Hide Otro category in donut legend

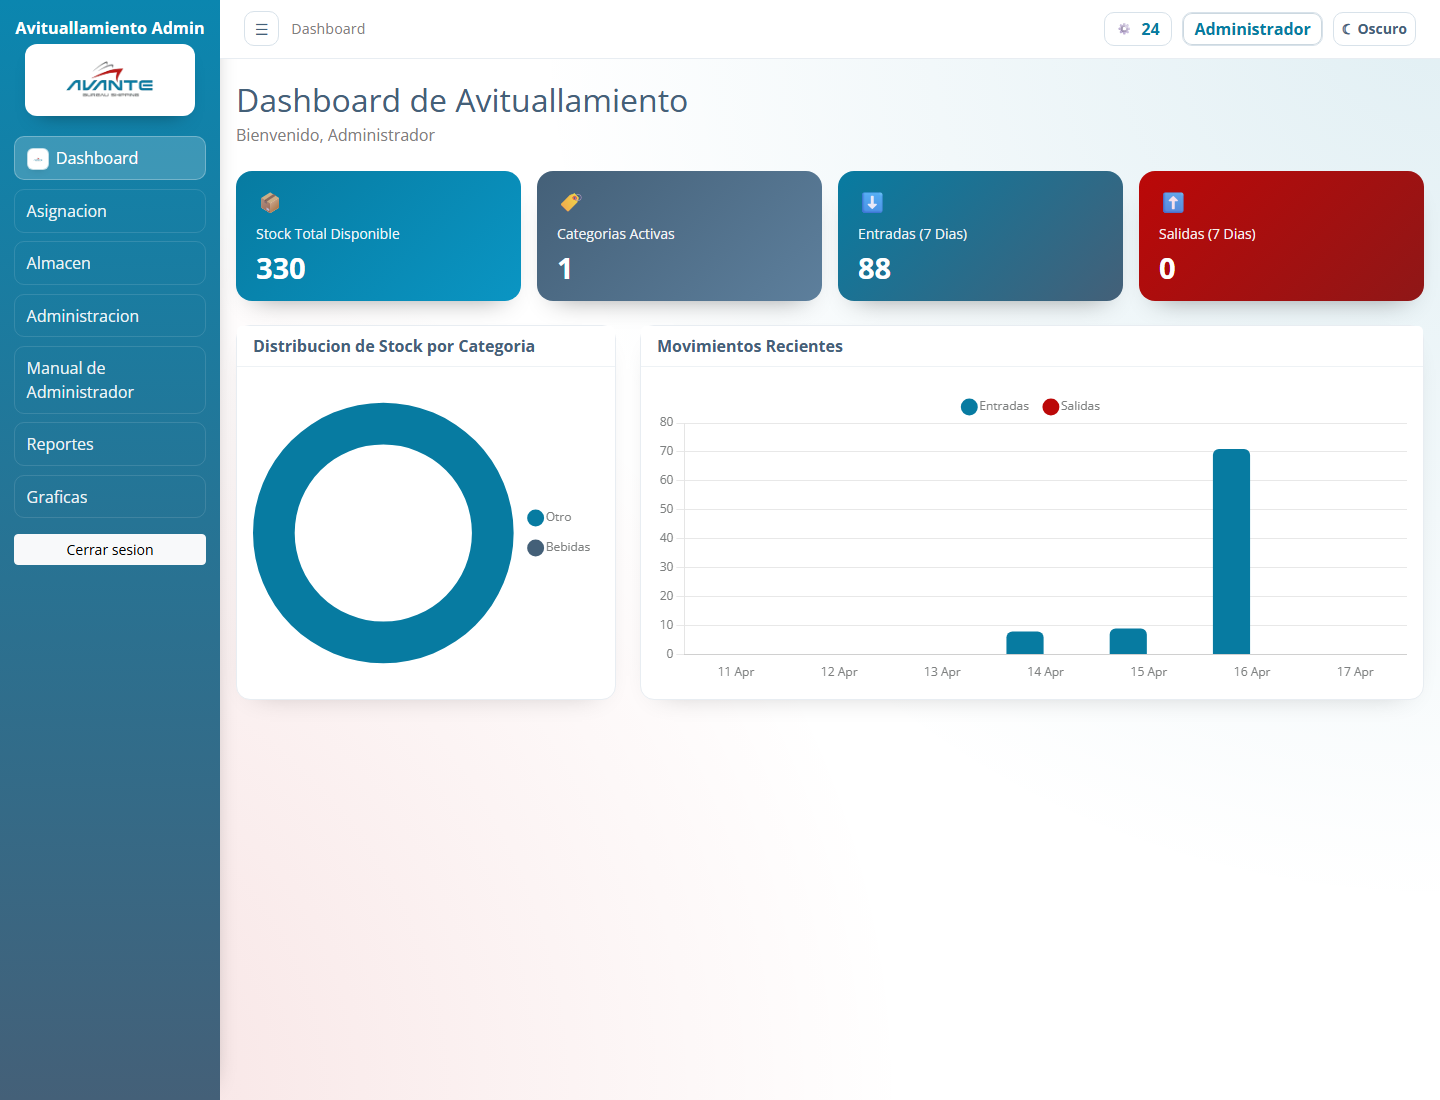[550, 517]
